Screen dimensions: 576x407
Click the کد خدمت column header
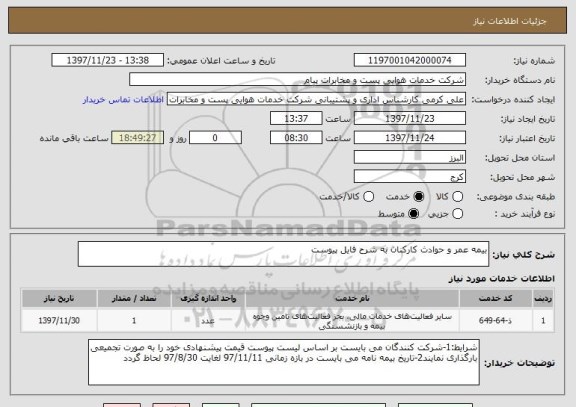[x=496, y=299]
